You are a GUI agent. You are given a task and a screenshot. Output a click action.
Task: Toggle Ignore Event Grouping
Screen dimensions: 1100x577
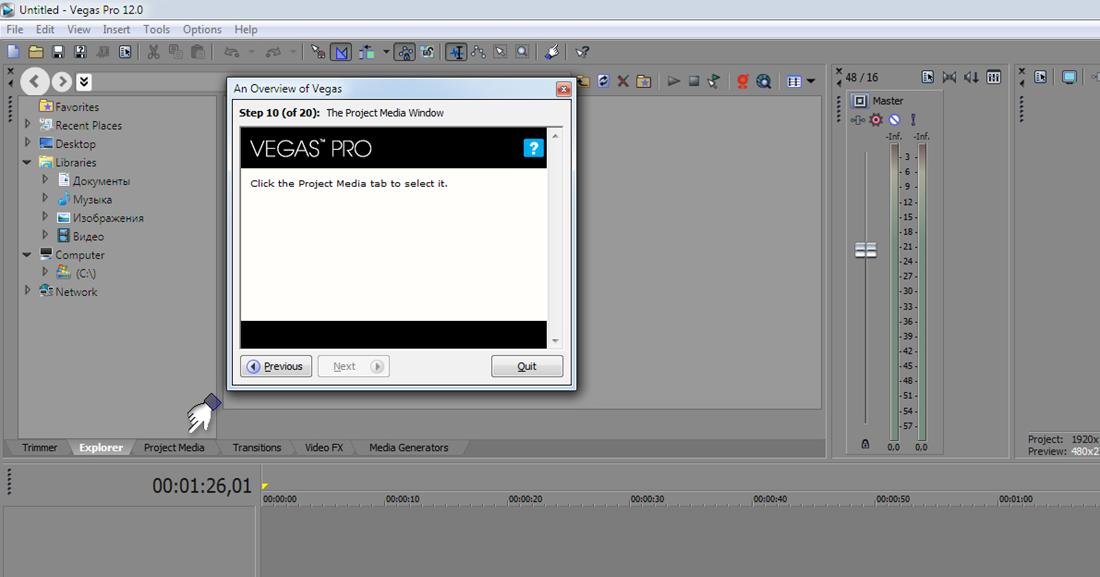[x=427, y=52]
